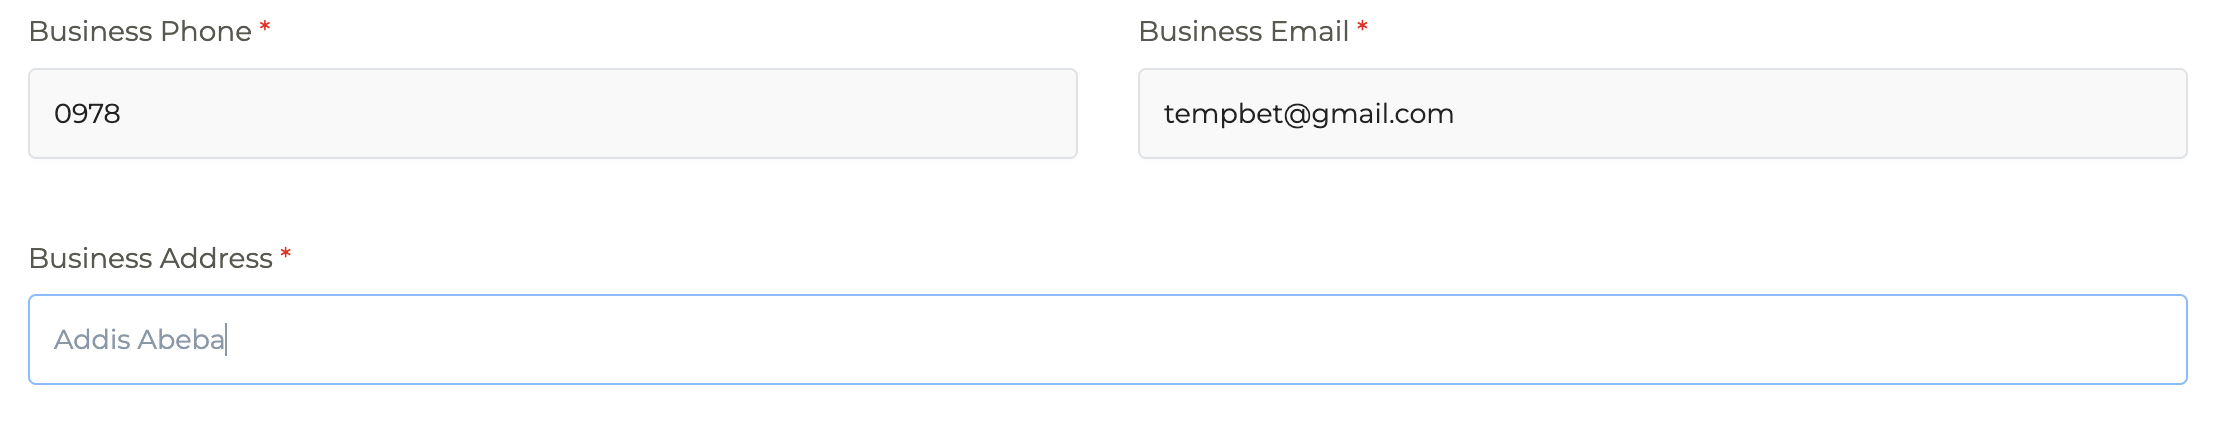The image size is (2222, 440).
Task: Click the red asterisk beside Business Address
Action: click(x=286, y=255)
